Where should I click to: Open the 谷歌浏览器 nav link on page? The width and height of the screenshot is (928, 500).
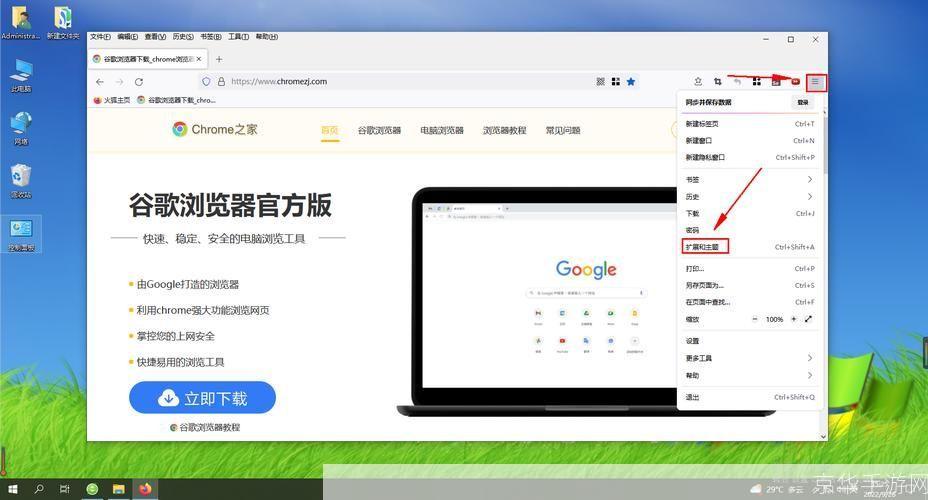click(379, 130)
